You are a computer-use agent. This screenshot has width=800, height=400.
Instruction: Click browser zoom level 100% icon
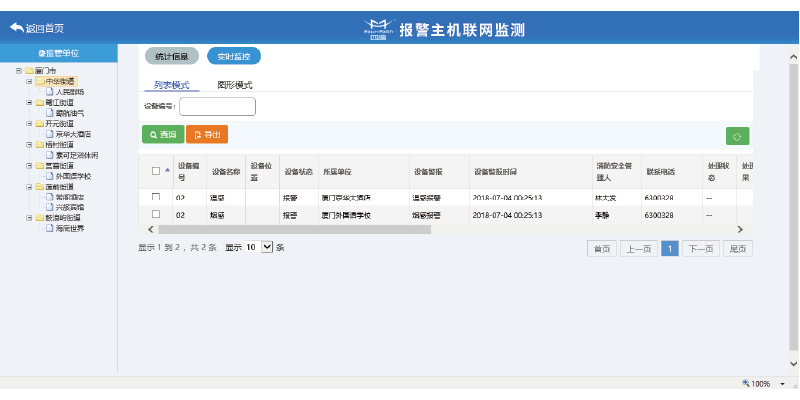click(x=747, y=383)
